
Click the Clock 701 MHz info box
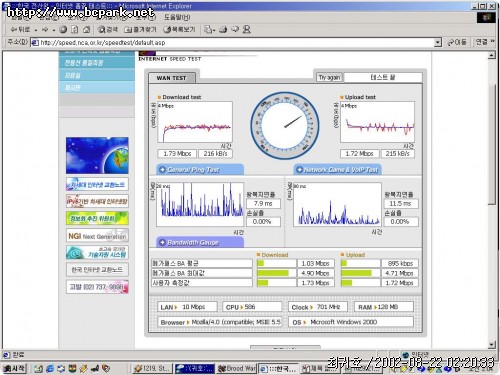point(318,307)
